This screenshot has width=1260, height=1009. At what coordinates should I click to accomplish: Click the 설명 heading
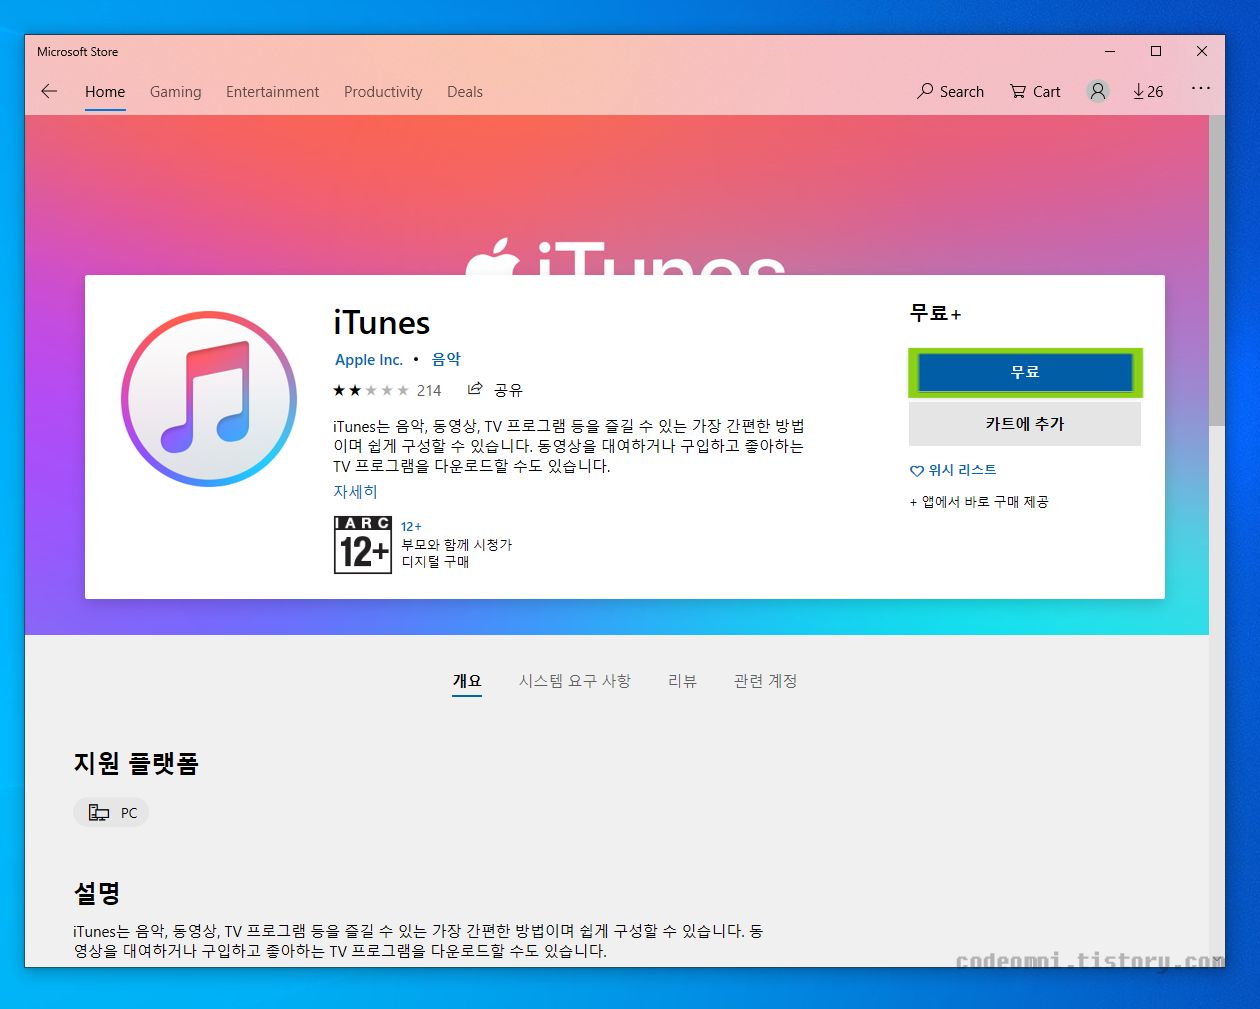point(97,893)
